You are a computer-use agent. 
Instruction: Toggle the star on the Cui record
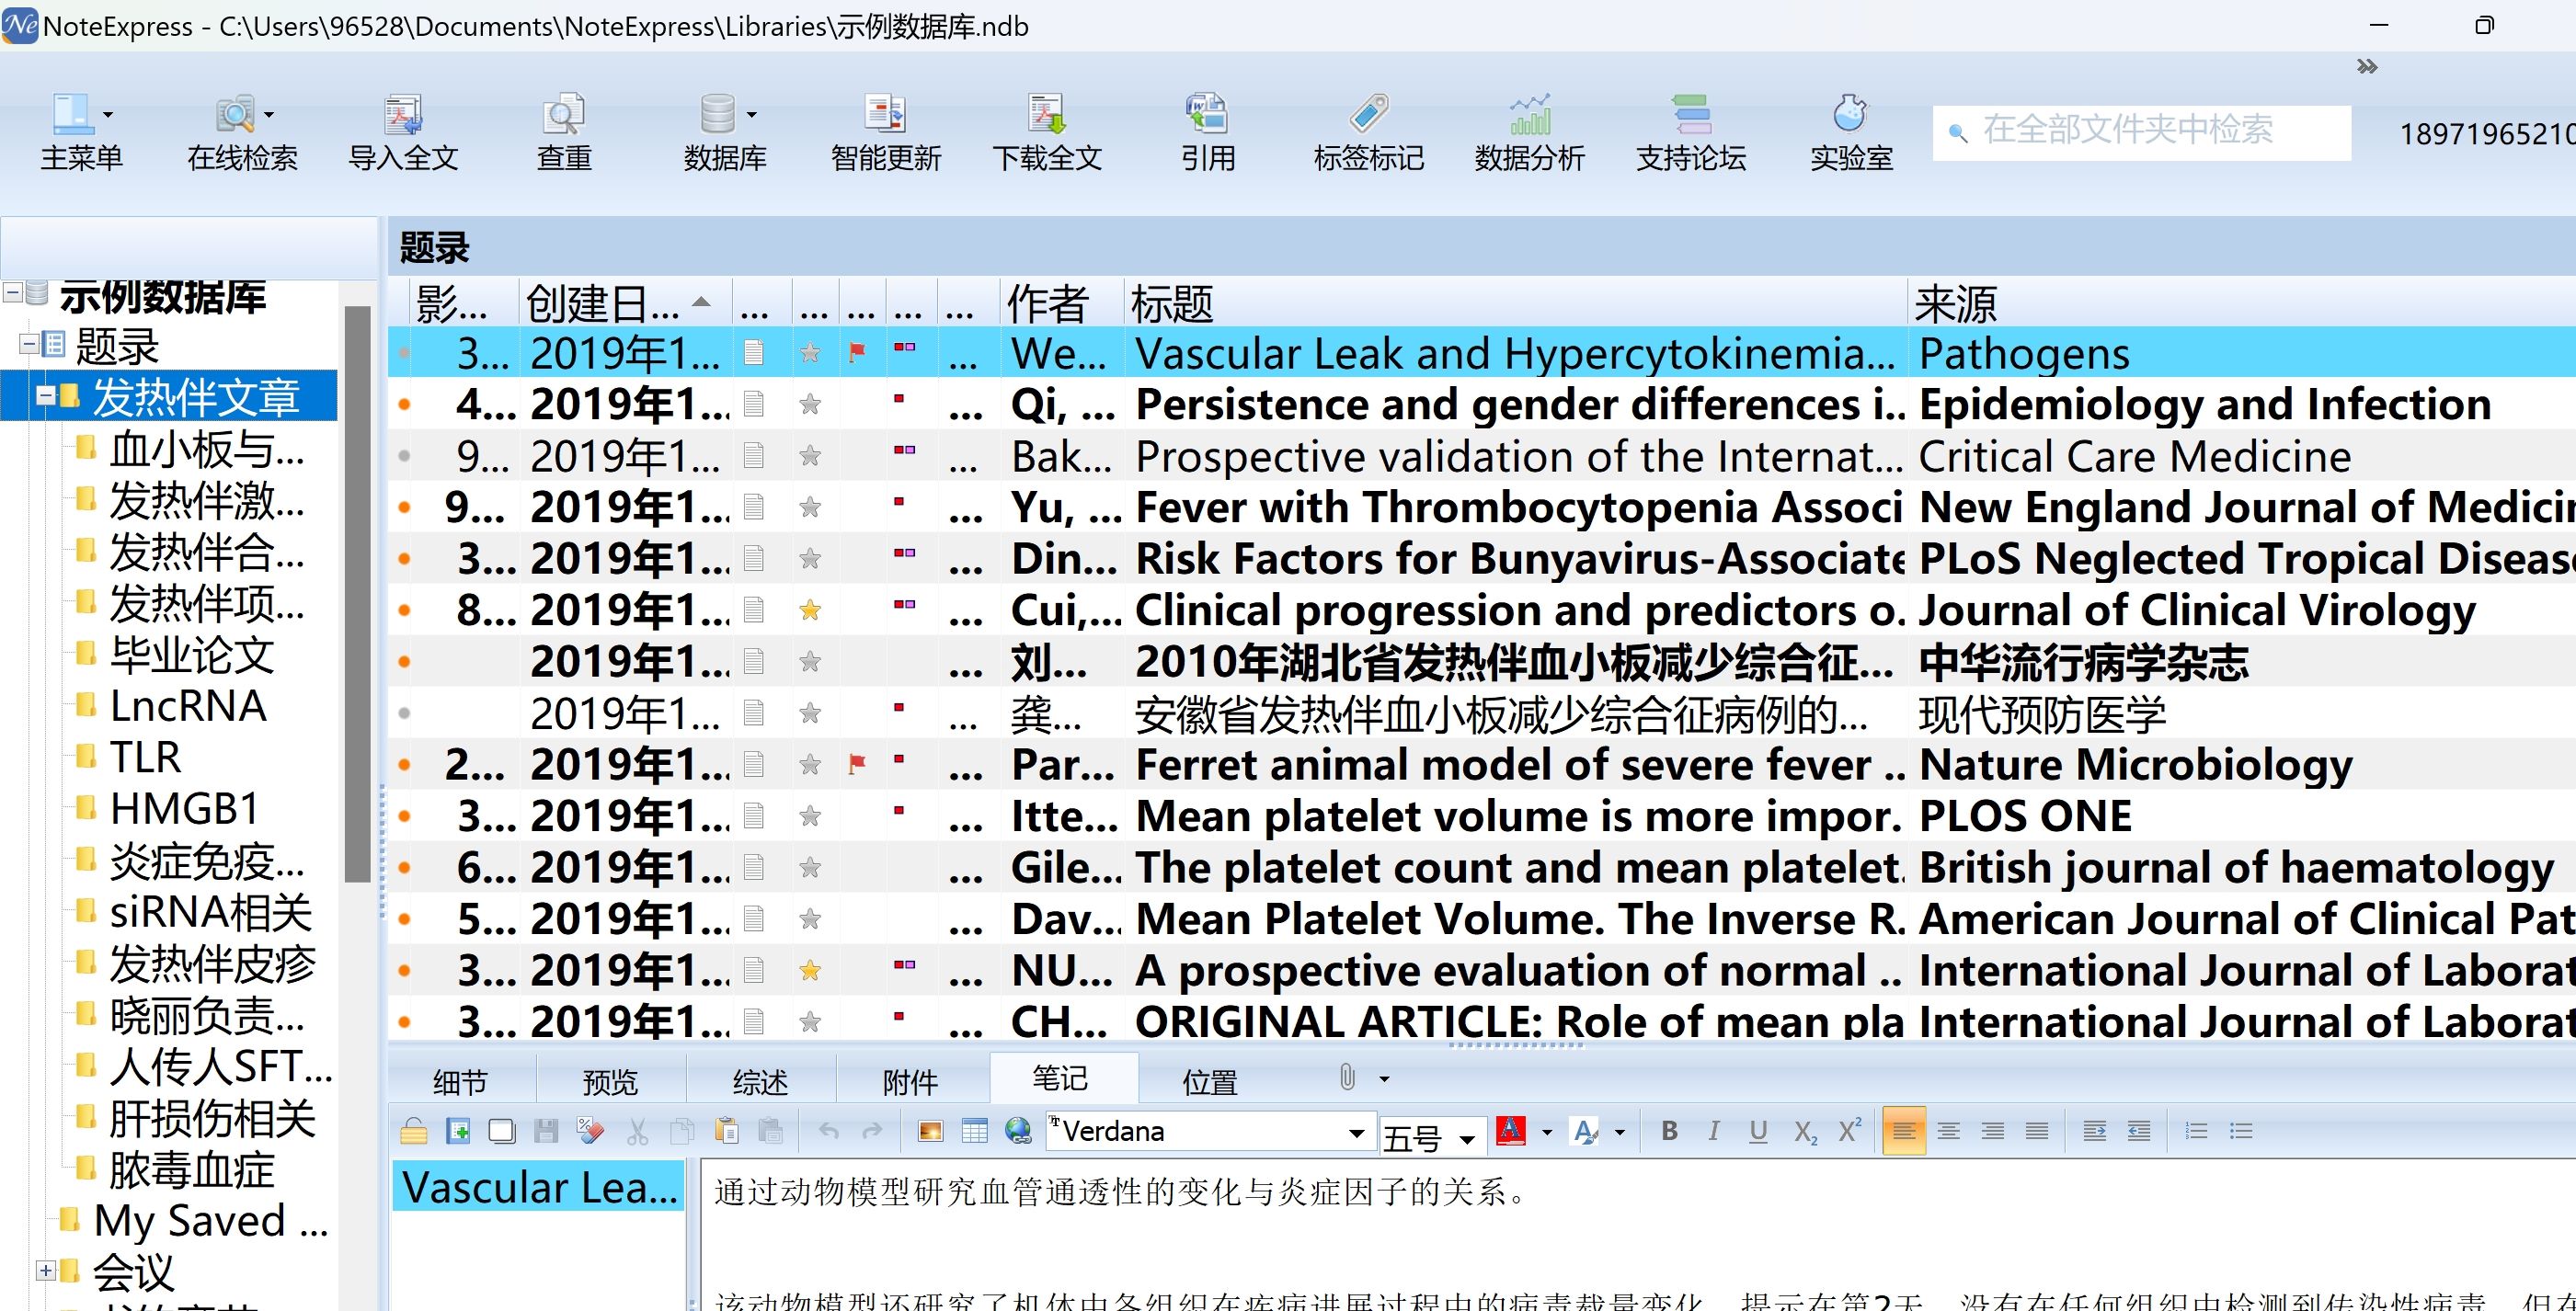pos(810,610)
